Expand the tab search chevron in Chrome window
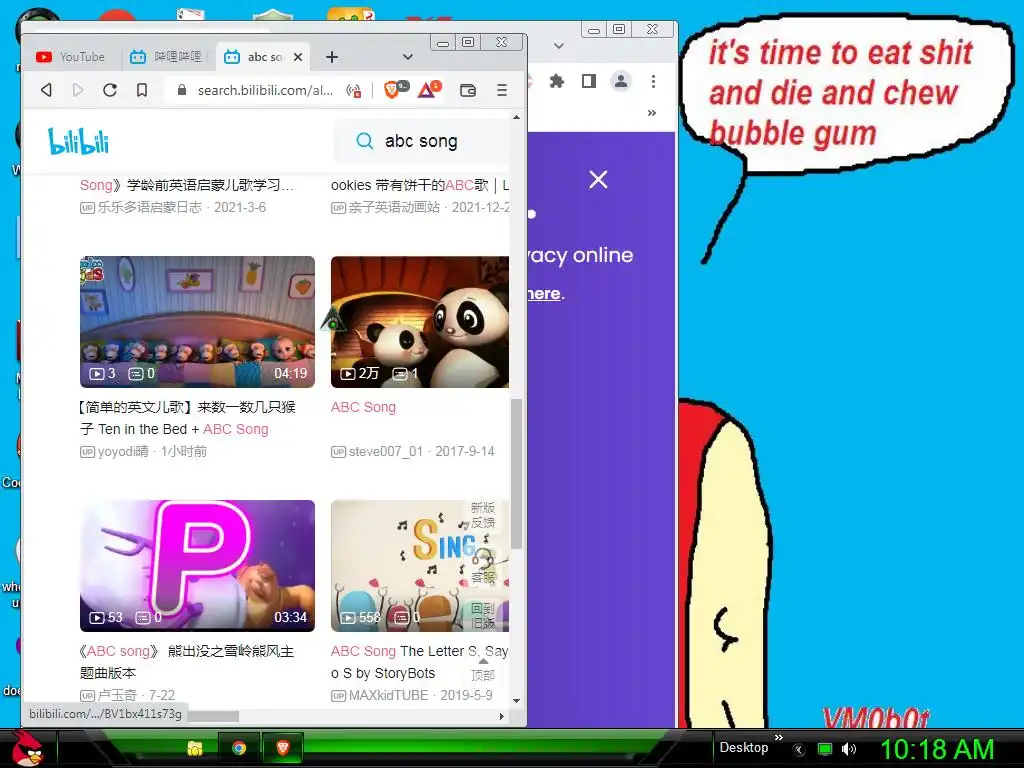Image resolution: width=1024 pixels, height=768 pixels. (558, 46)
